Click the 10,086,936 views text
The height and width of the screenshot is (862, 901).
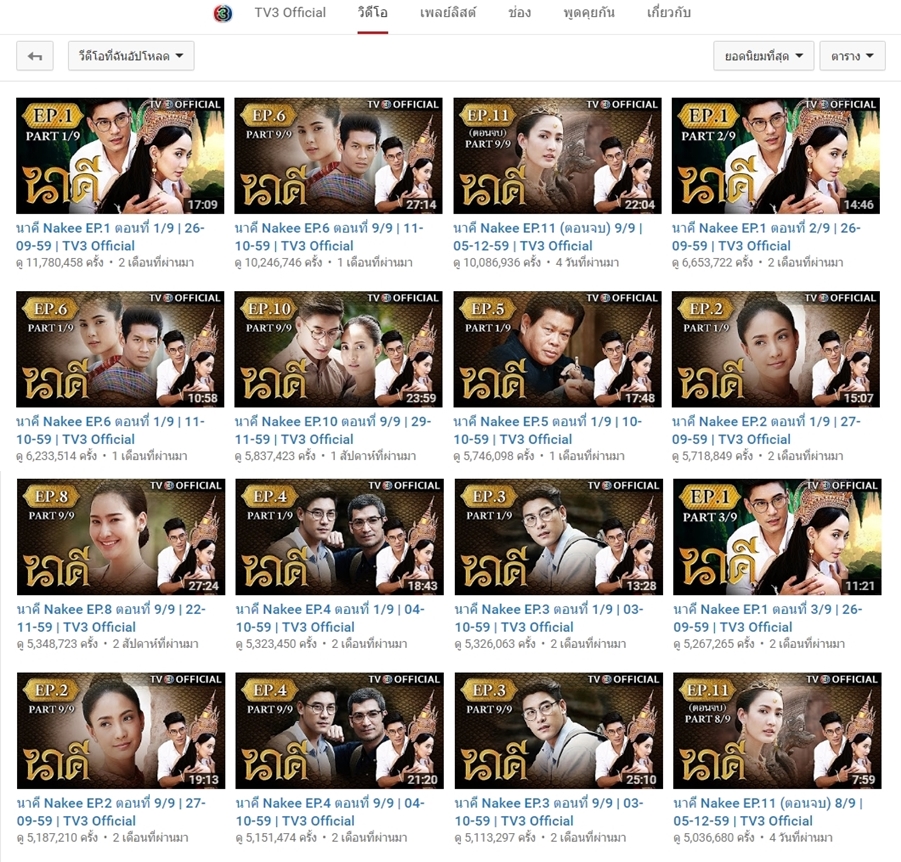click(497, 263)
